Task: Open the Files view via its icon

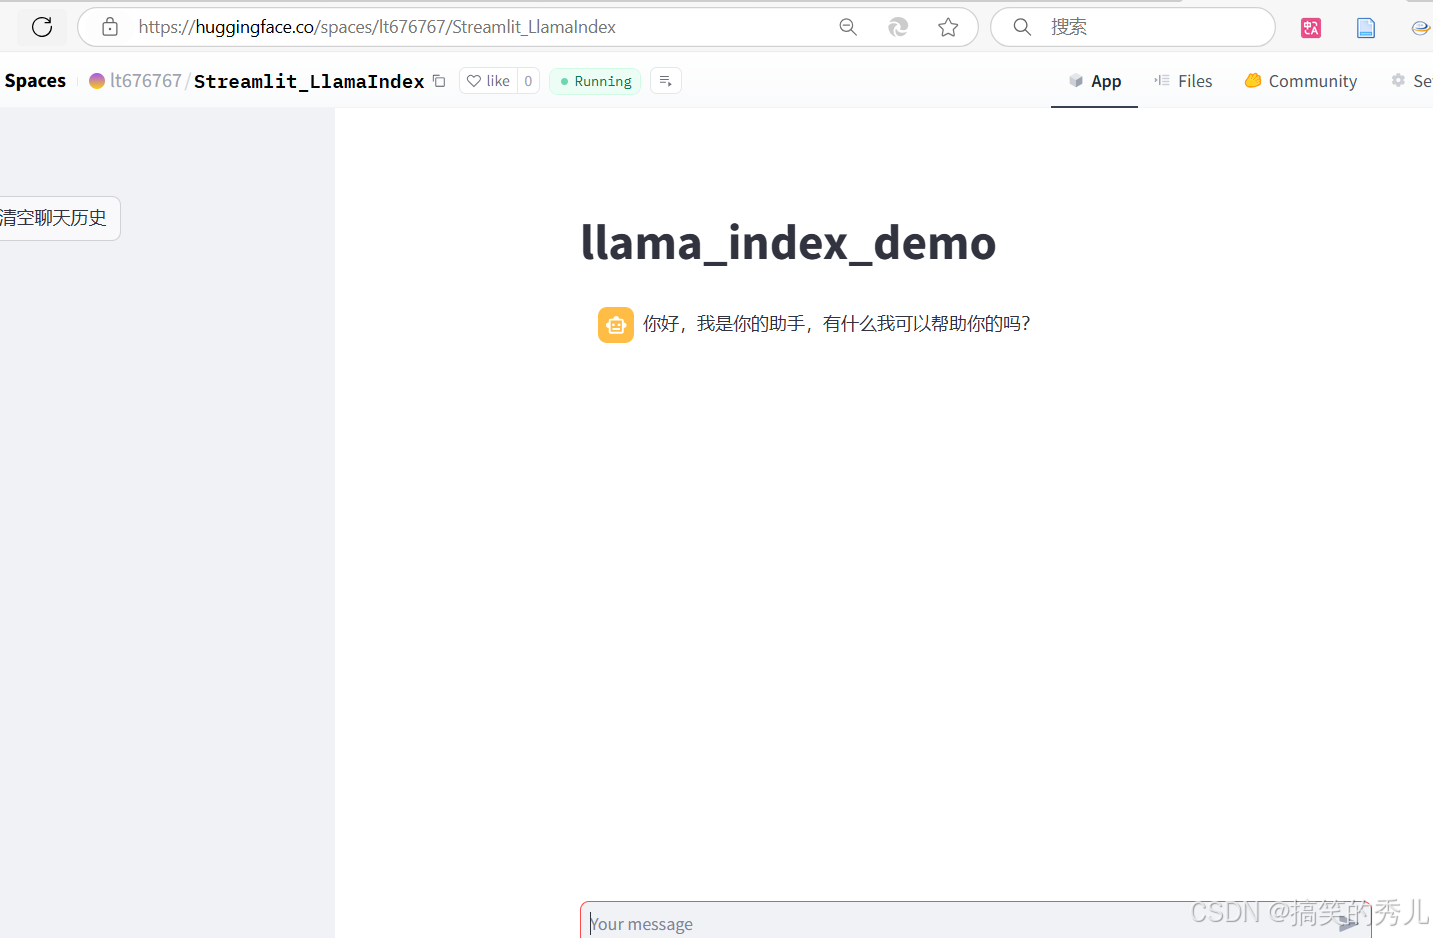Action: 1161,80
